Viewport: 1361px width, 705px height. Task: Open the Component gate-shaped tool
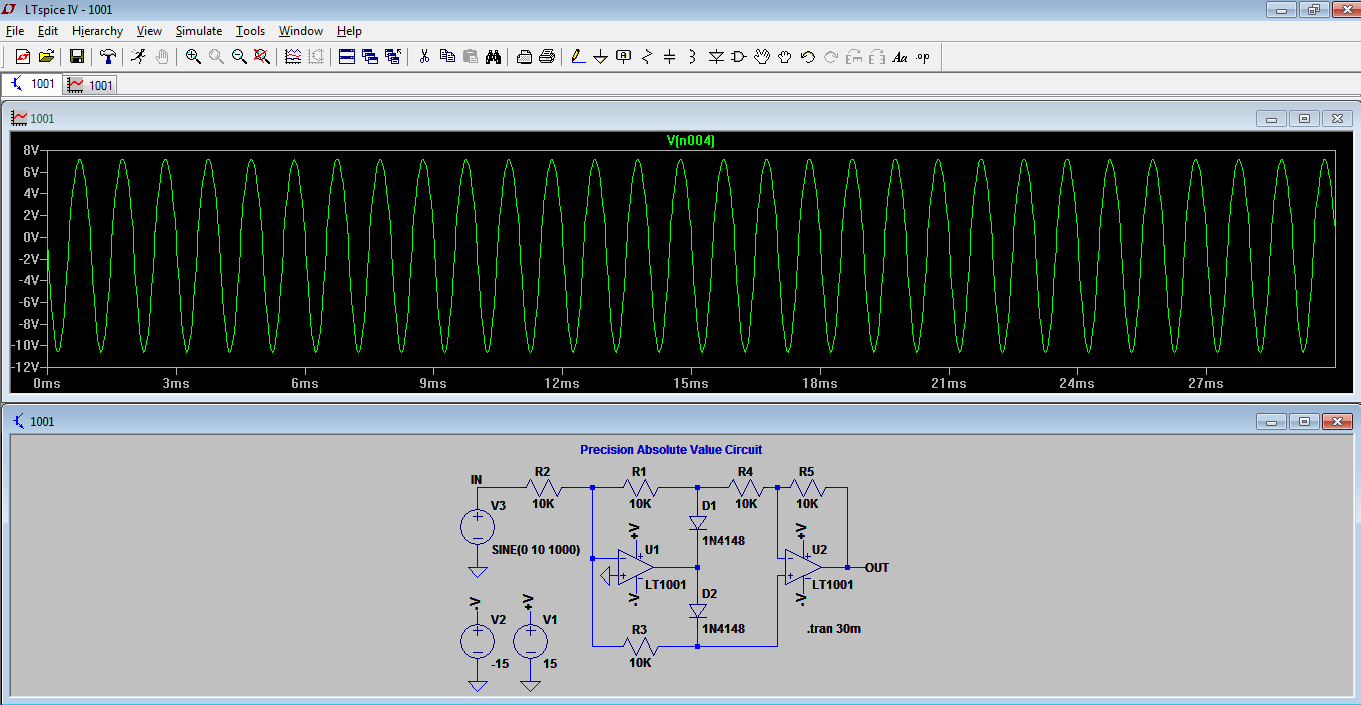pyautogui.click(x=739, y=57)
